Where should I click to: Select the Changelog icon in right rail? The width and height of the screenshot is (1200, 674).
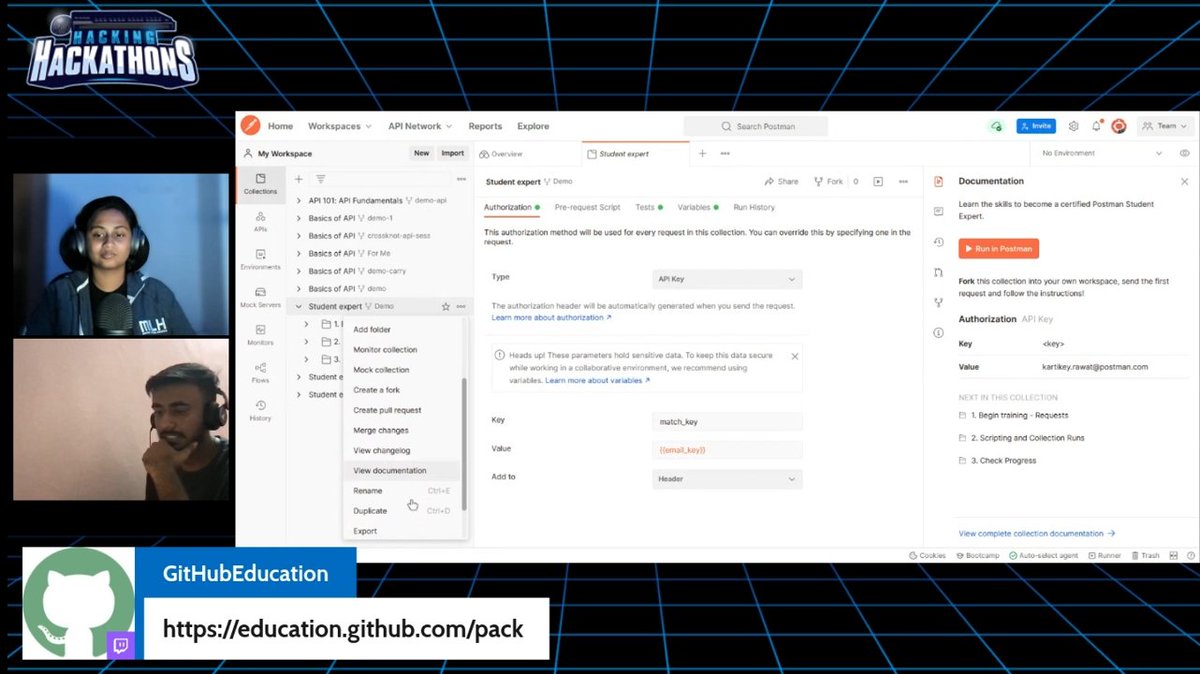938,242
